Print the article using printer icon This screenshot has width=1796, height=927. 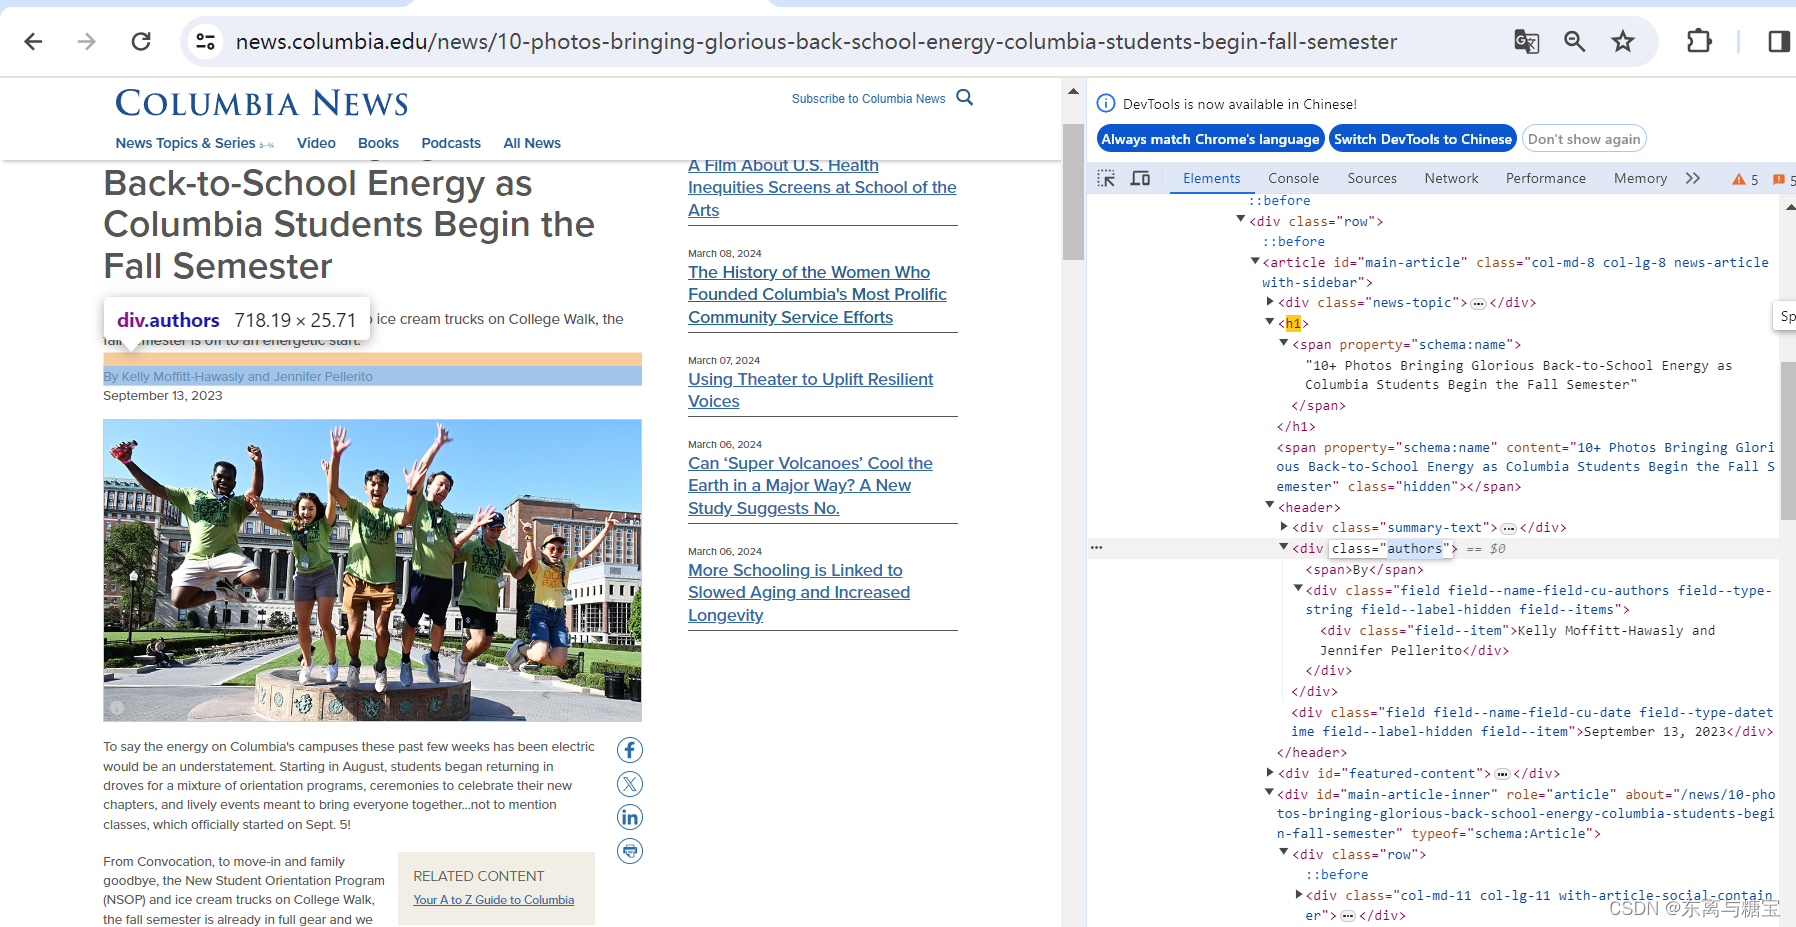[x=630, y=851]
